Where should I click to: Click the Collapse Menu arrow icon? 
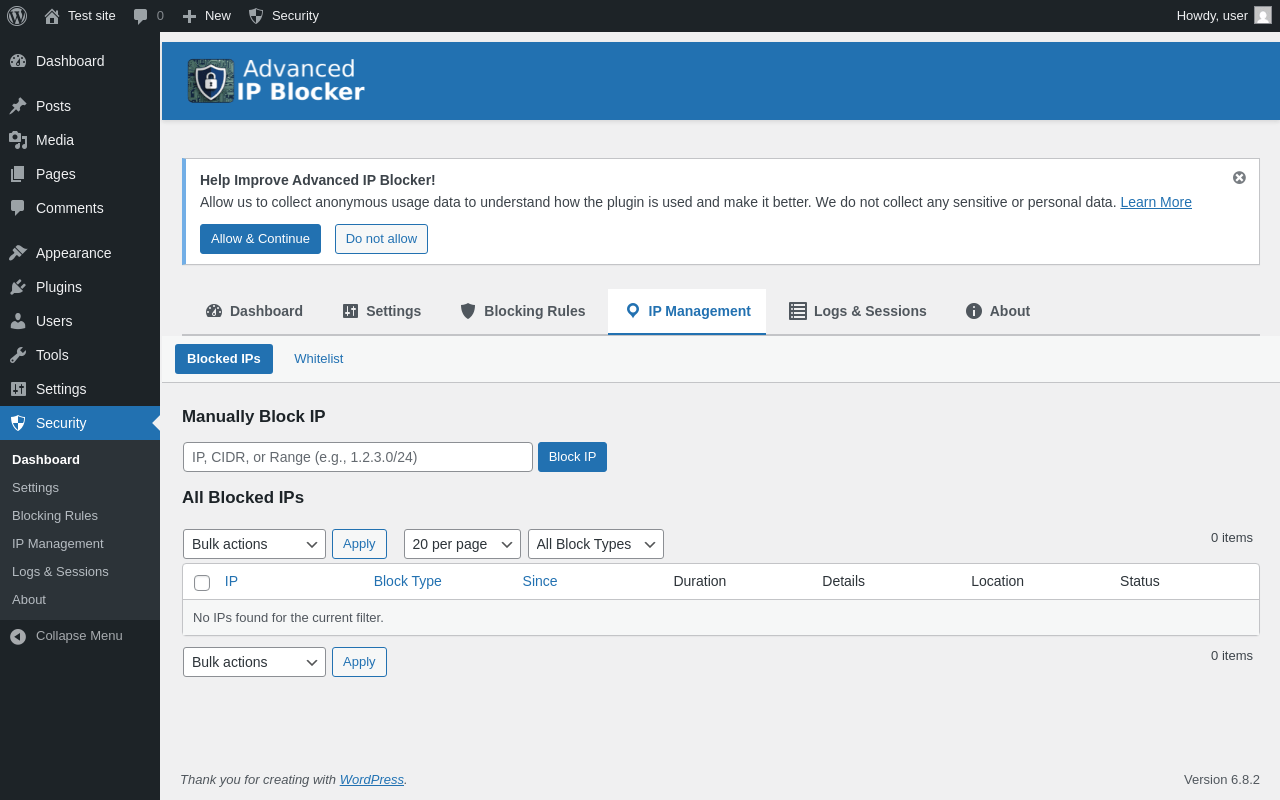[18, 636]
